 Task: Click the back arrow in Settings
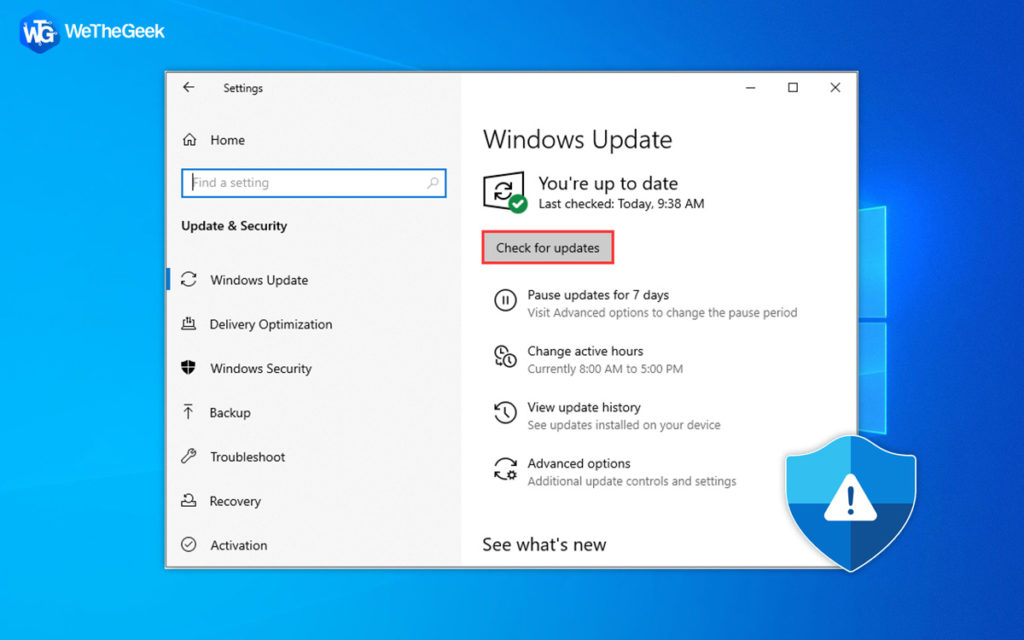click(188, 88)
